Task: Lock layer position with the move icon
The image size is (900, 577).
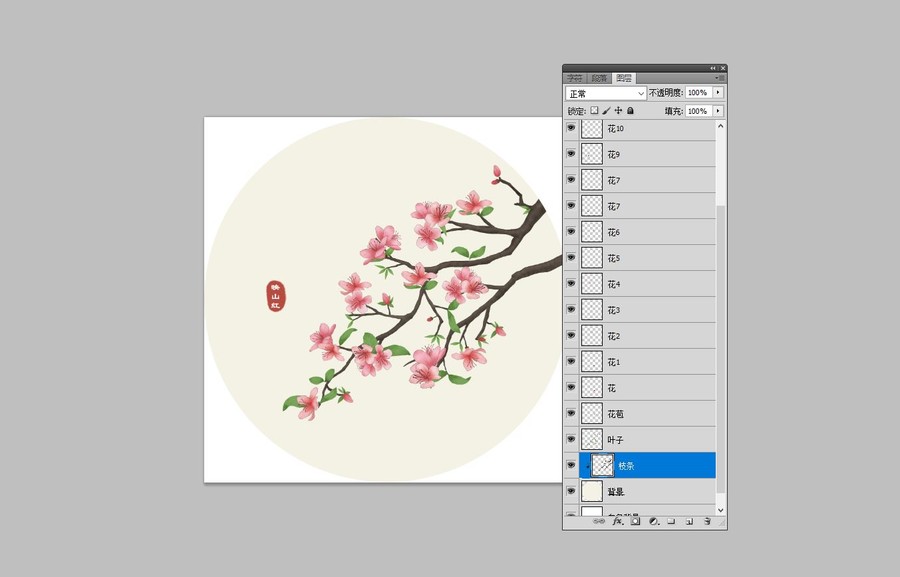Action: coord(618,110)
